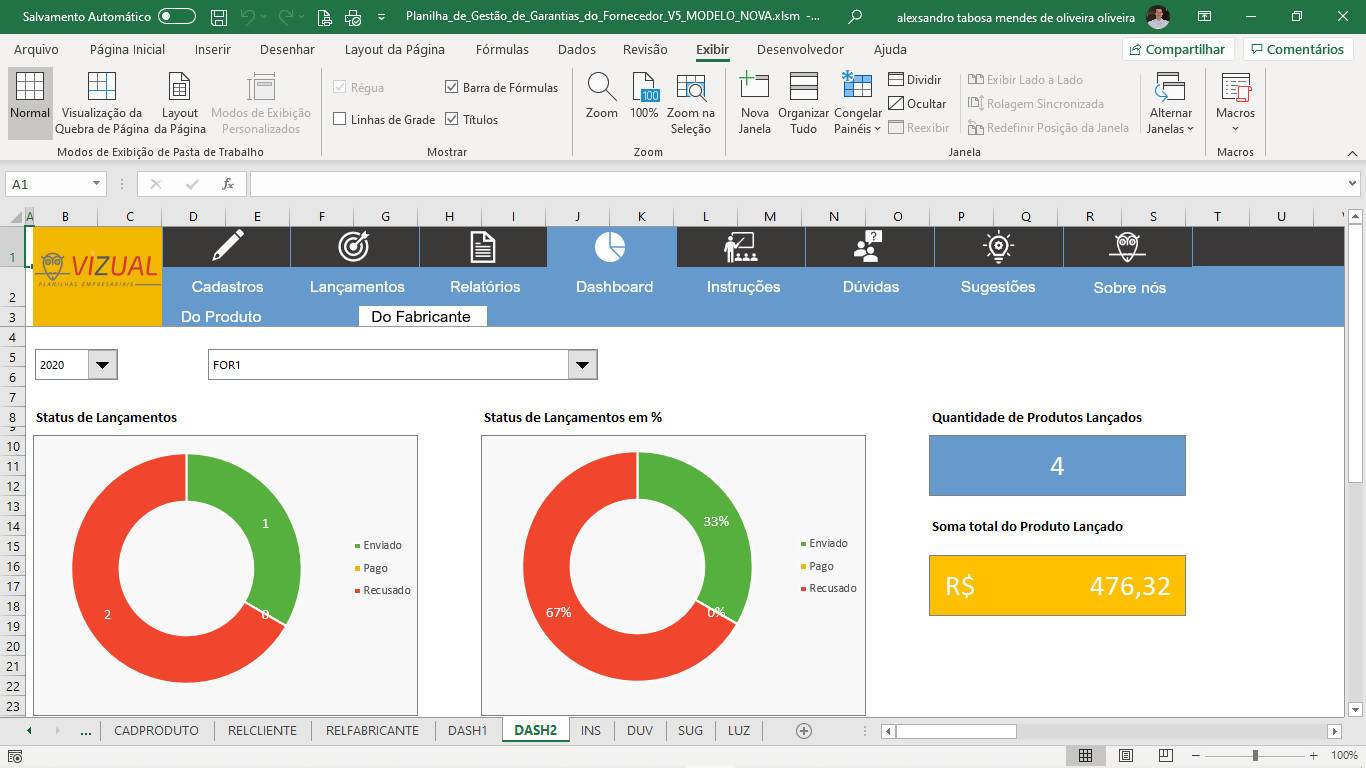This screenshot has height=768, width=1366.
Task: Click the zoom slider in status bar
Action: coord(1255,756)
